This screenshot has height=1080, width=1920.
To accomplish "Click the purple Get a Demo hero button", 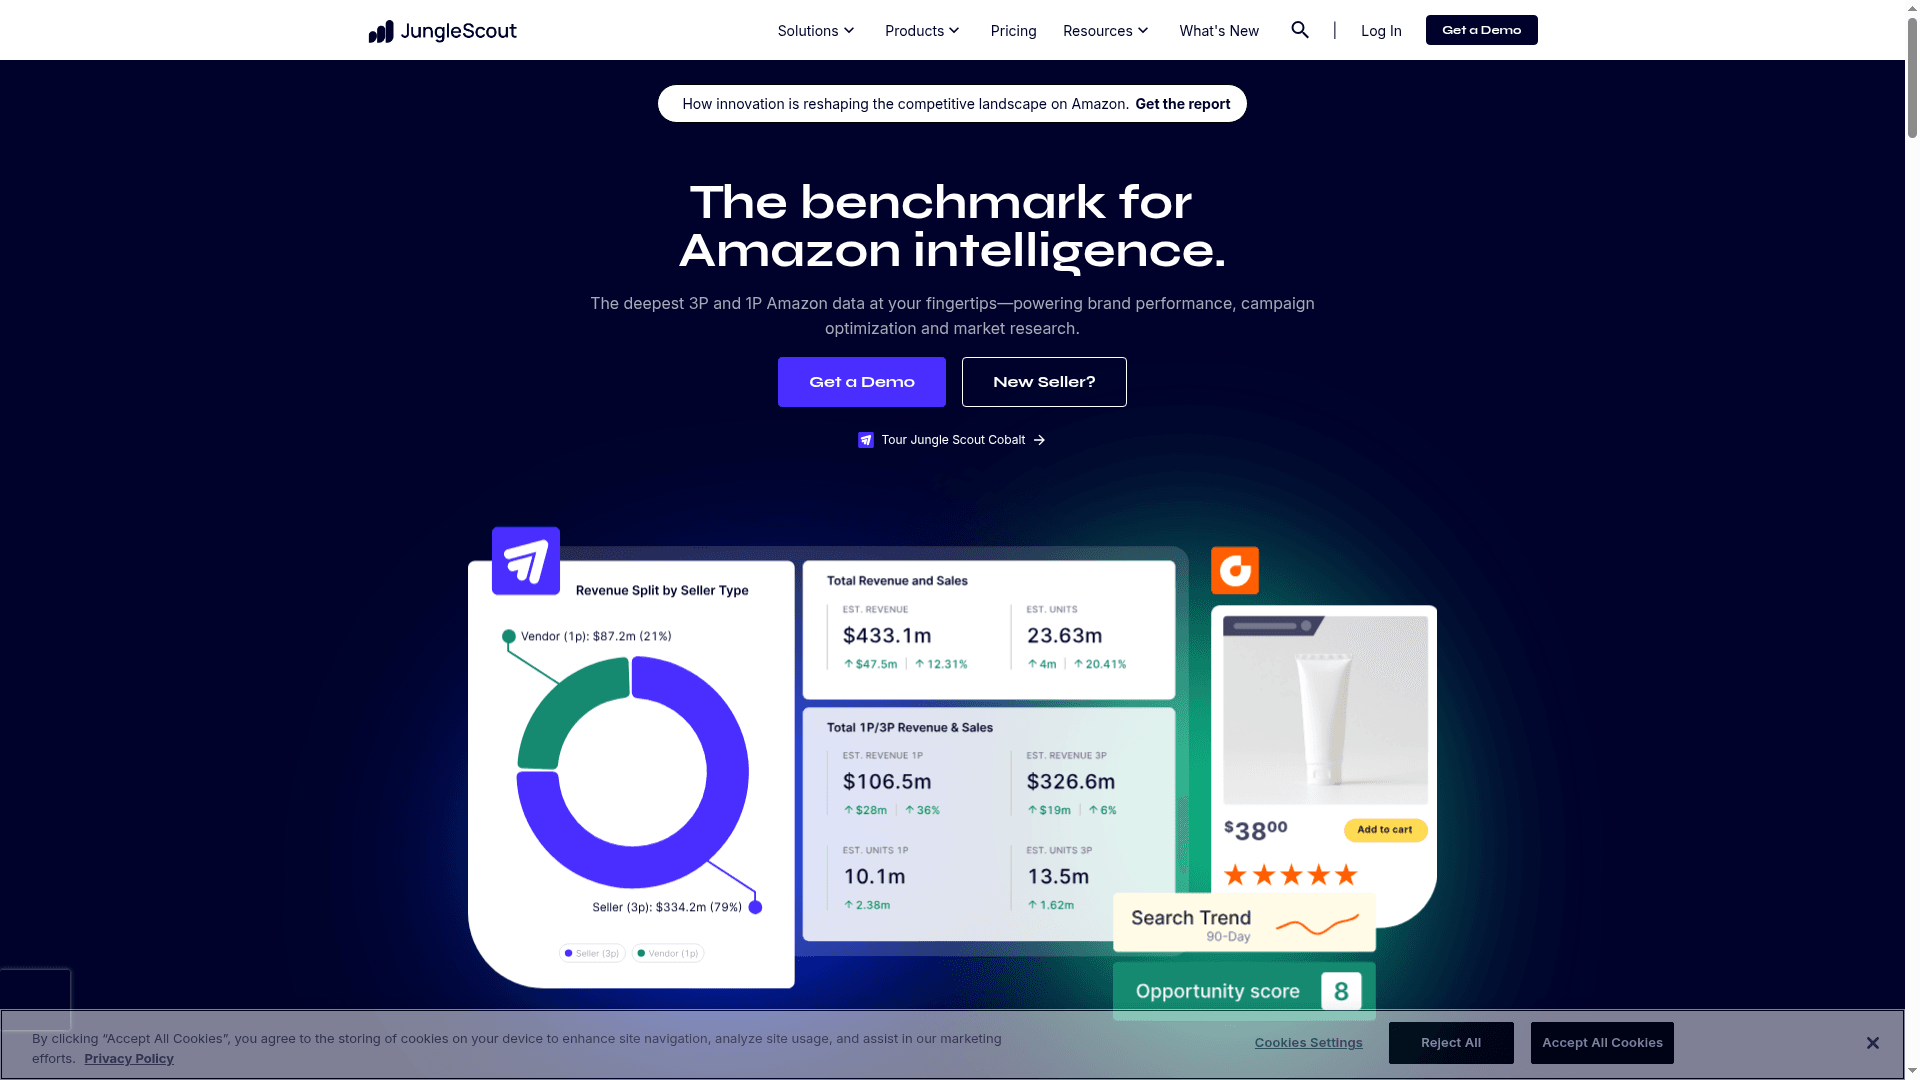I will (x=861, y=381).
